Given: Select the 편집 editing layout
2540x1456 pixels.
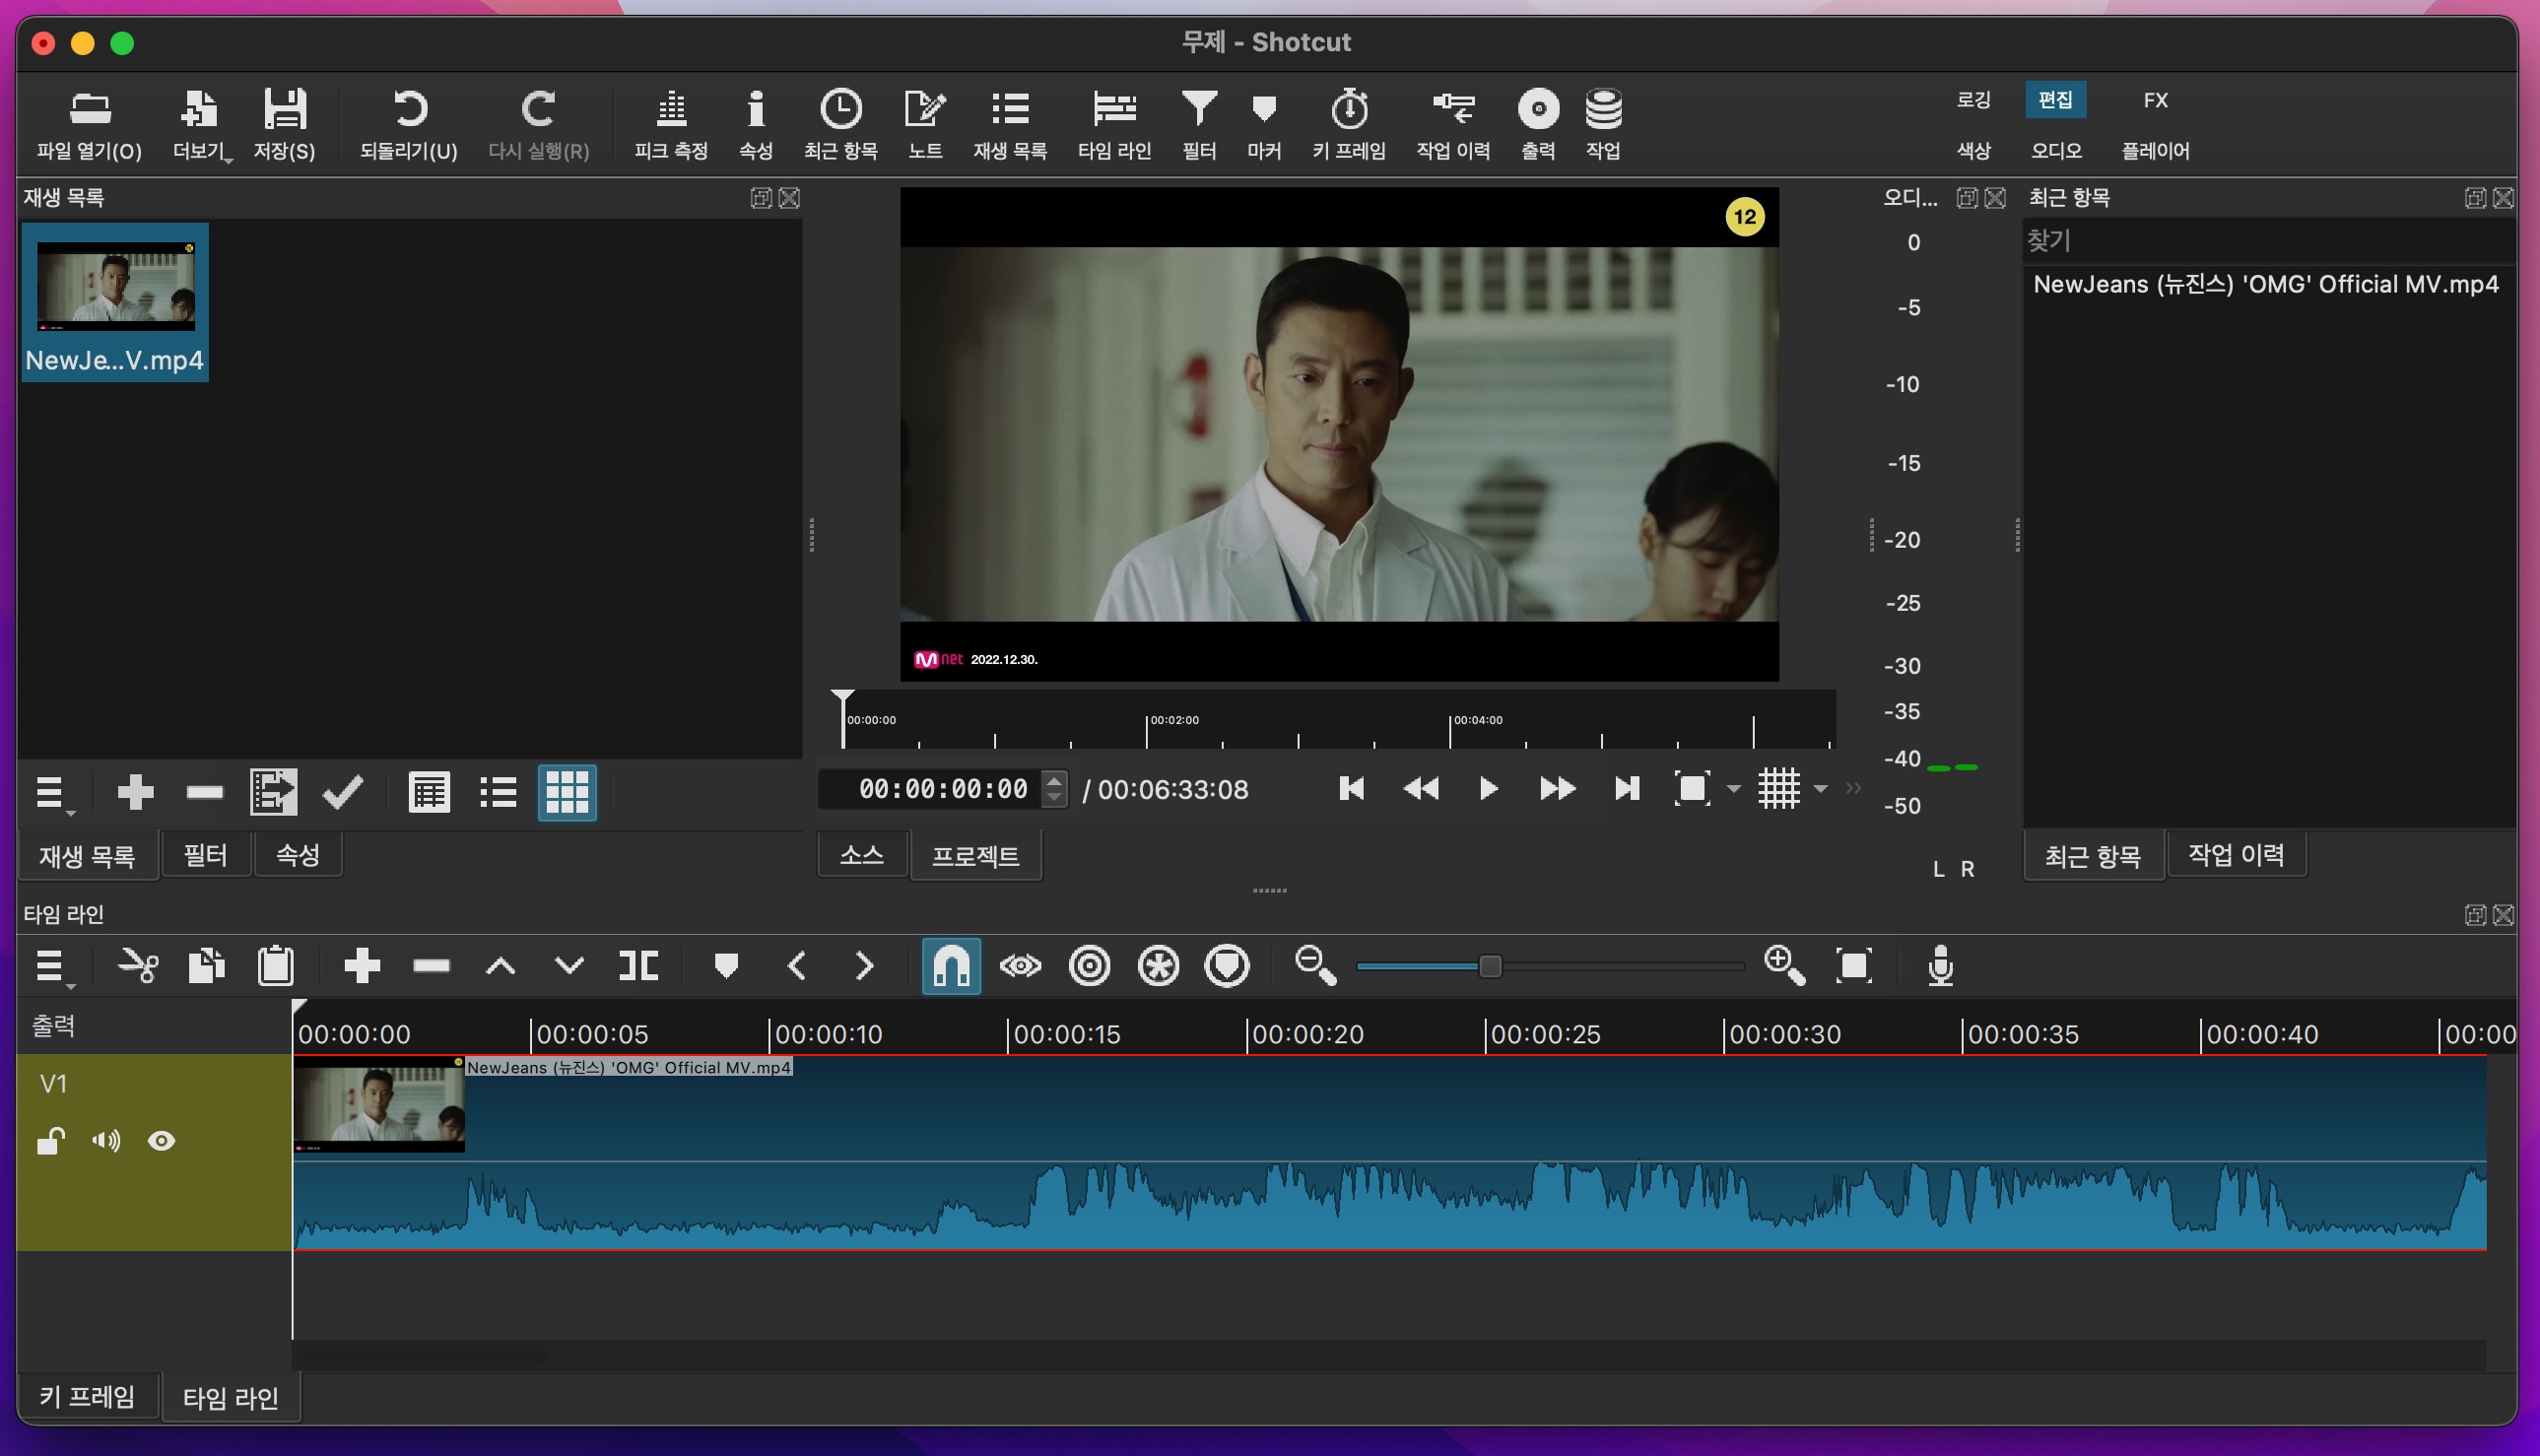Looking at the screenshot, I should [2055, 100].
